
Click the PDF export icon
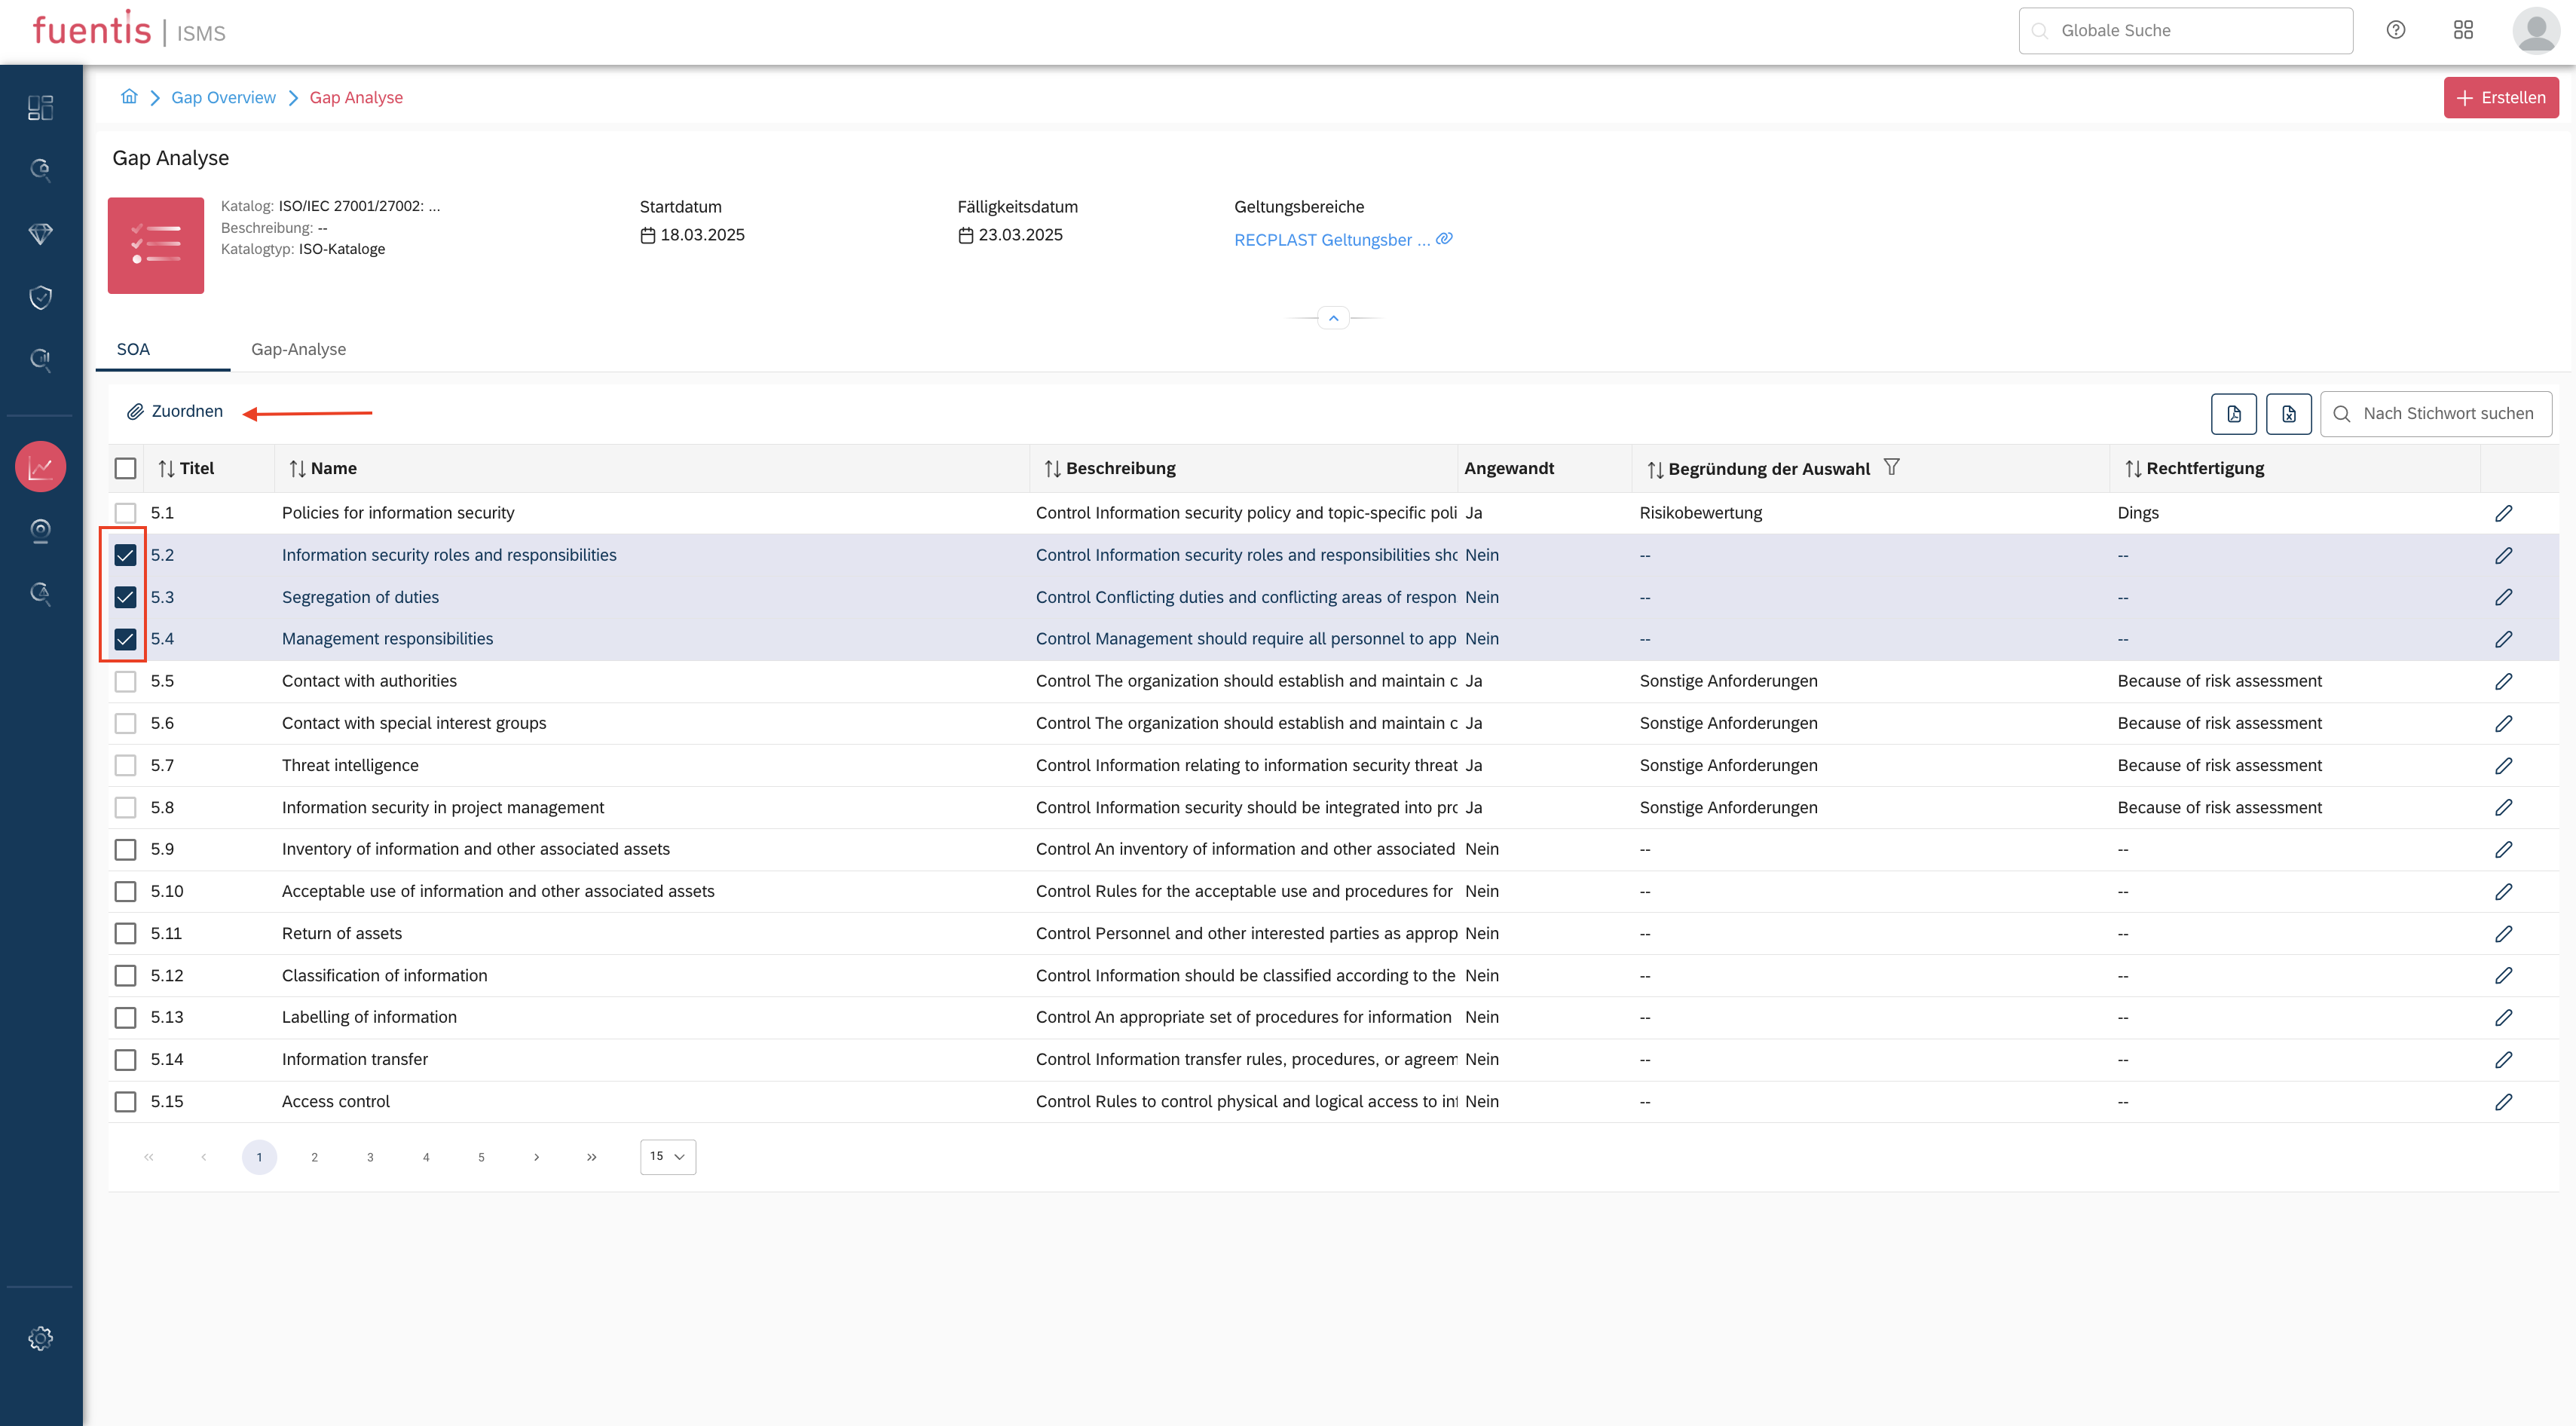2233,413
